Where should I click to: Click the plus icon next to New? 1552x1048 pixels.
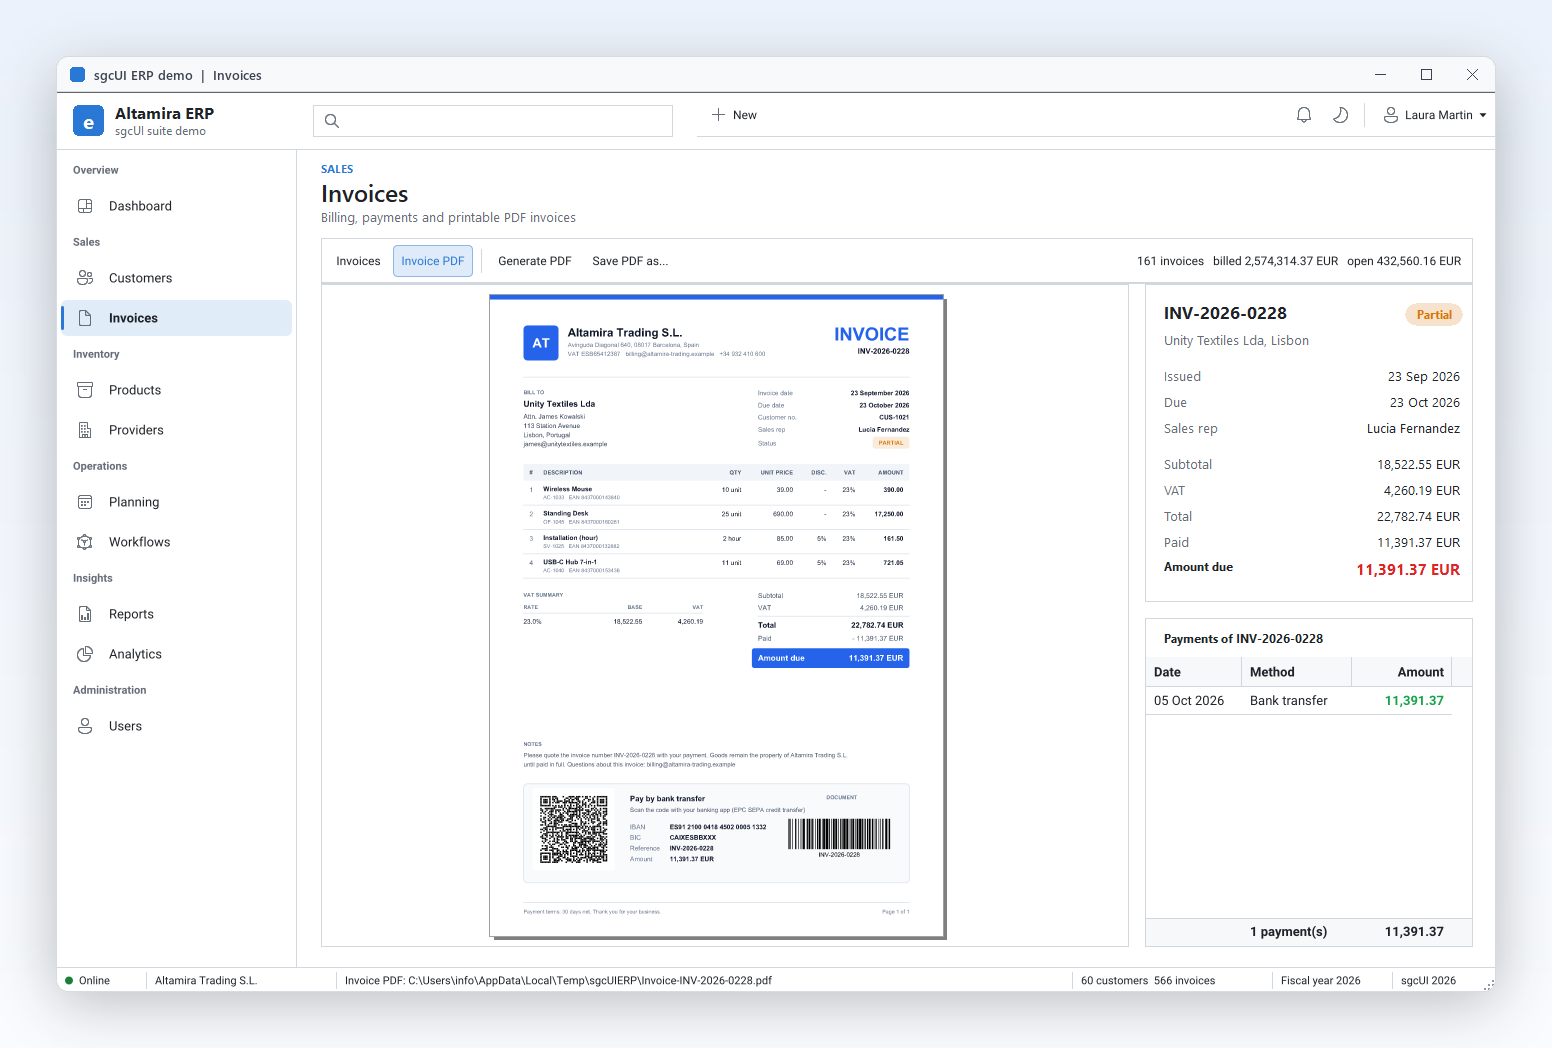click(718, 115)
